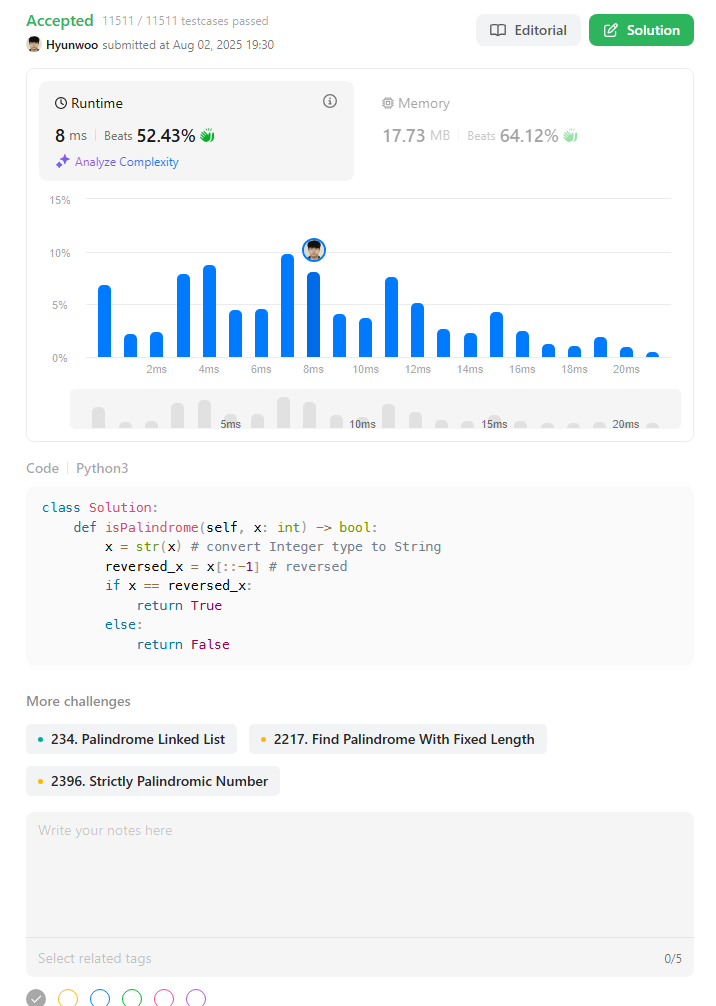Click the clapping hands beside 52.43%
Image resolution: width=716 pixels, height=1006 pixels.
pos(208,135)
